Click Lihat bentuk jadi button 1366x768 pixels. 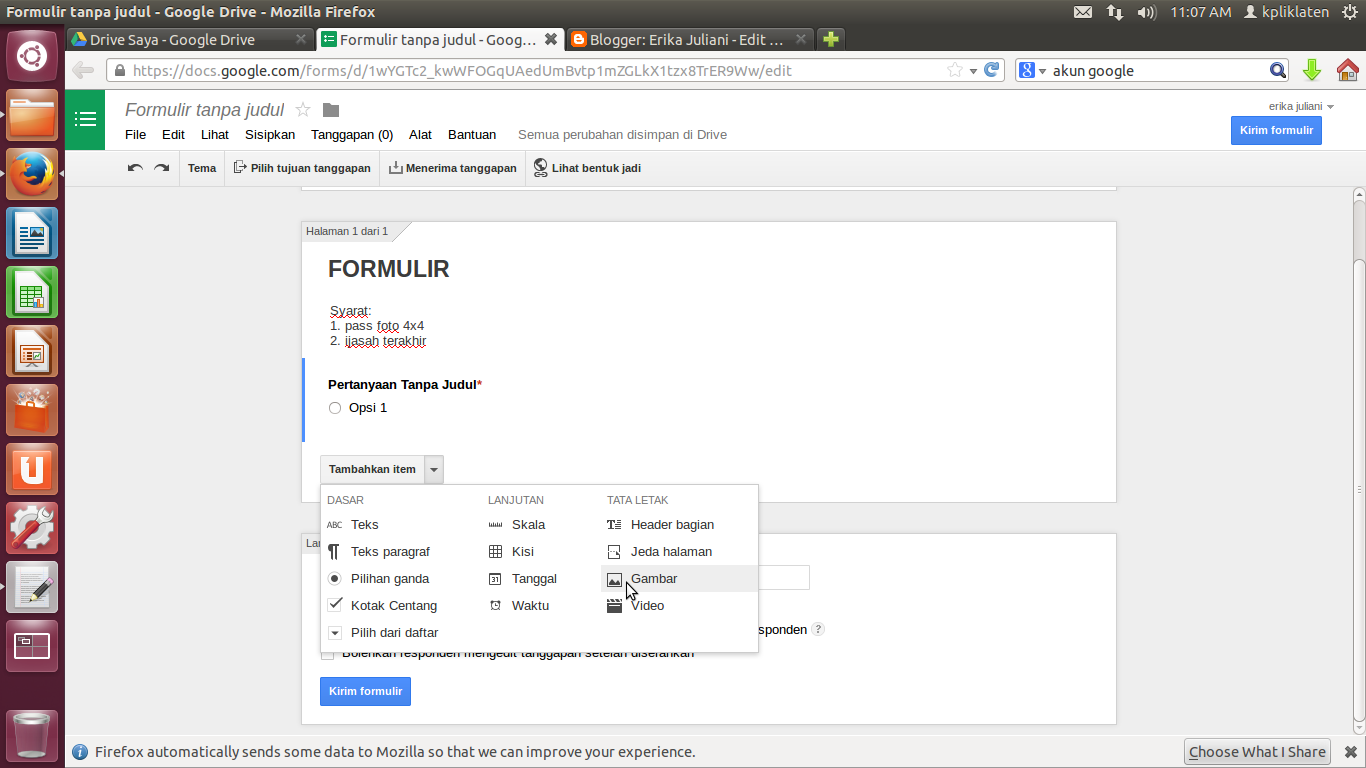[587, 168]
